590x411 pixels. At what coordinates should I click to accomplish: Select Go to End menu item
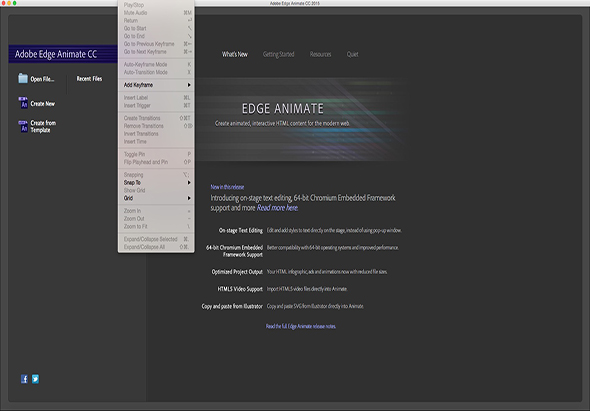click(156, 36)
